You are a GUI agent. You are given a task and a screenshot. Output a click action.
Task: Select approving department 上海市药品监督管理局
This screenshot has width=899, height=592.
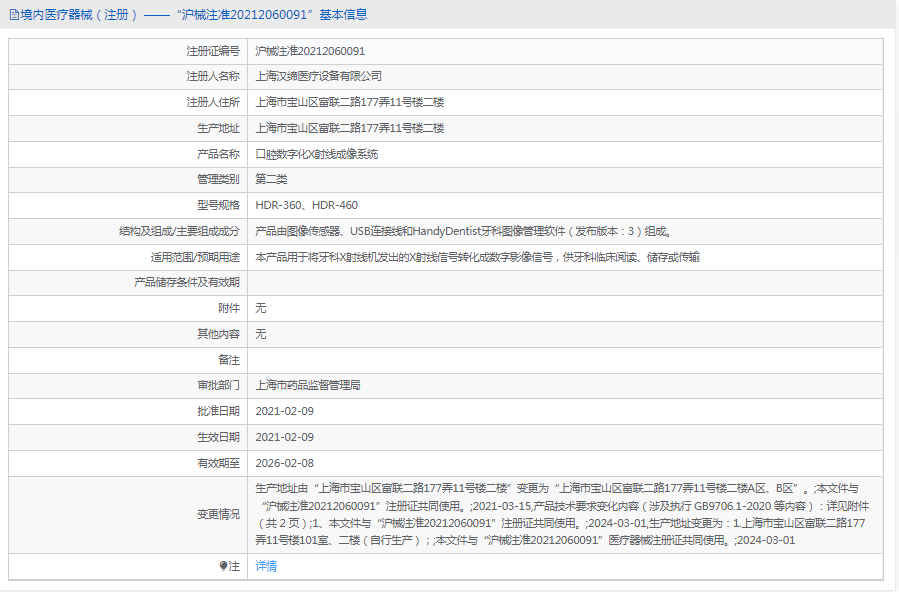tap(308, 385)
